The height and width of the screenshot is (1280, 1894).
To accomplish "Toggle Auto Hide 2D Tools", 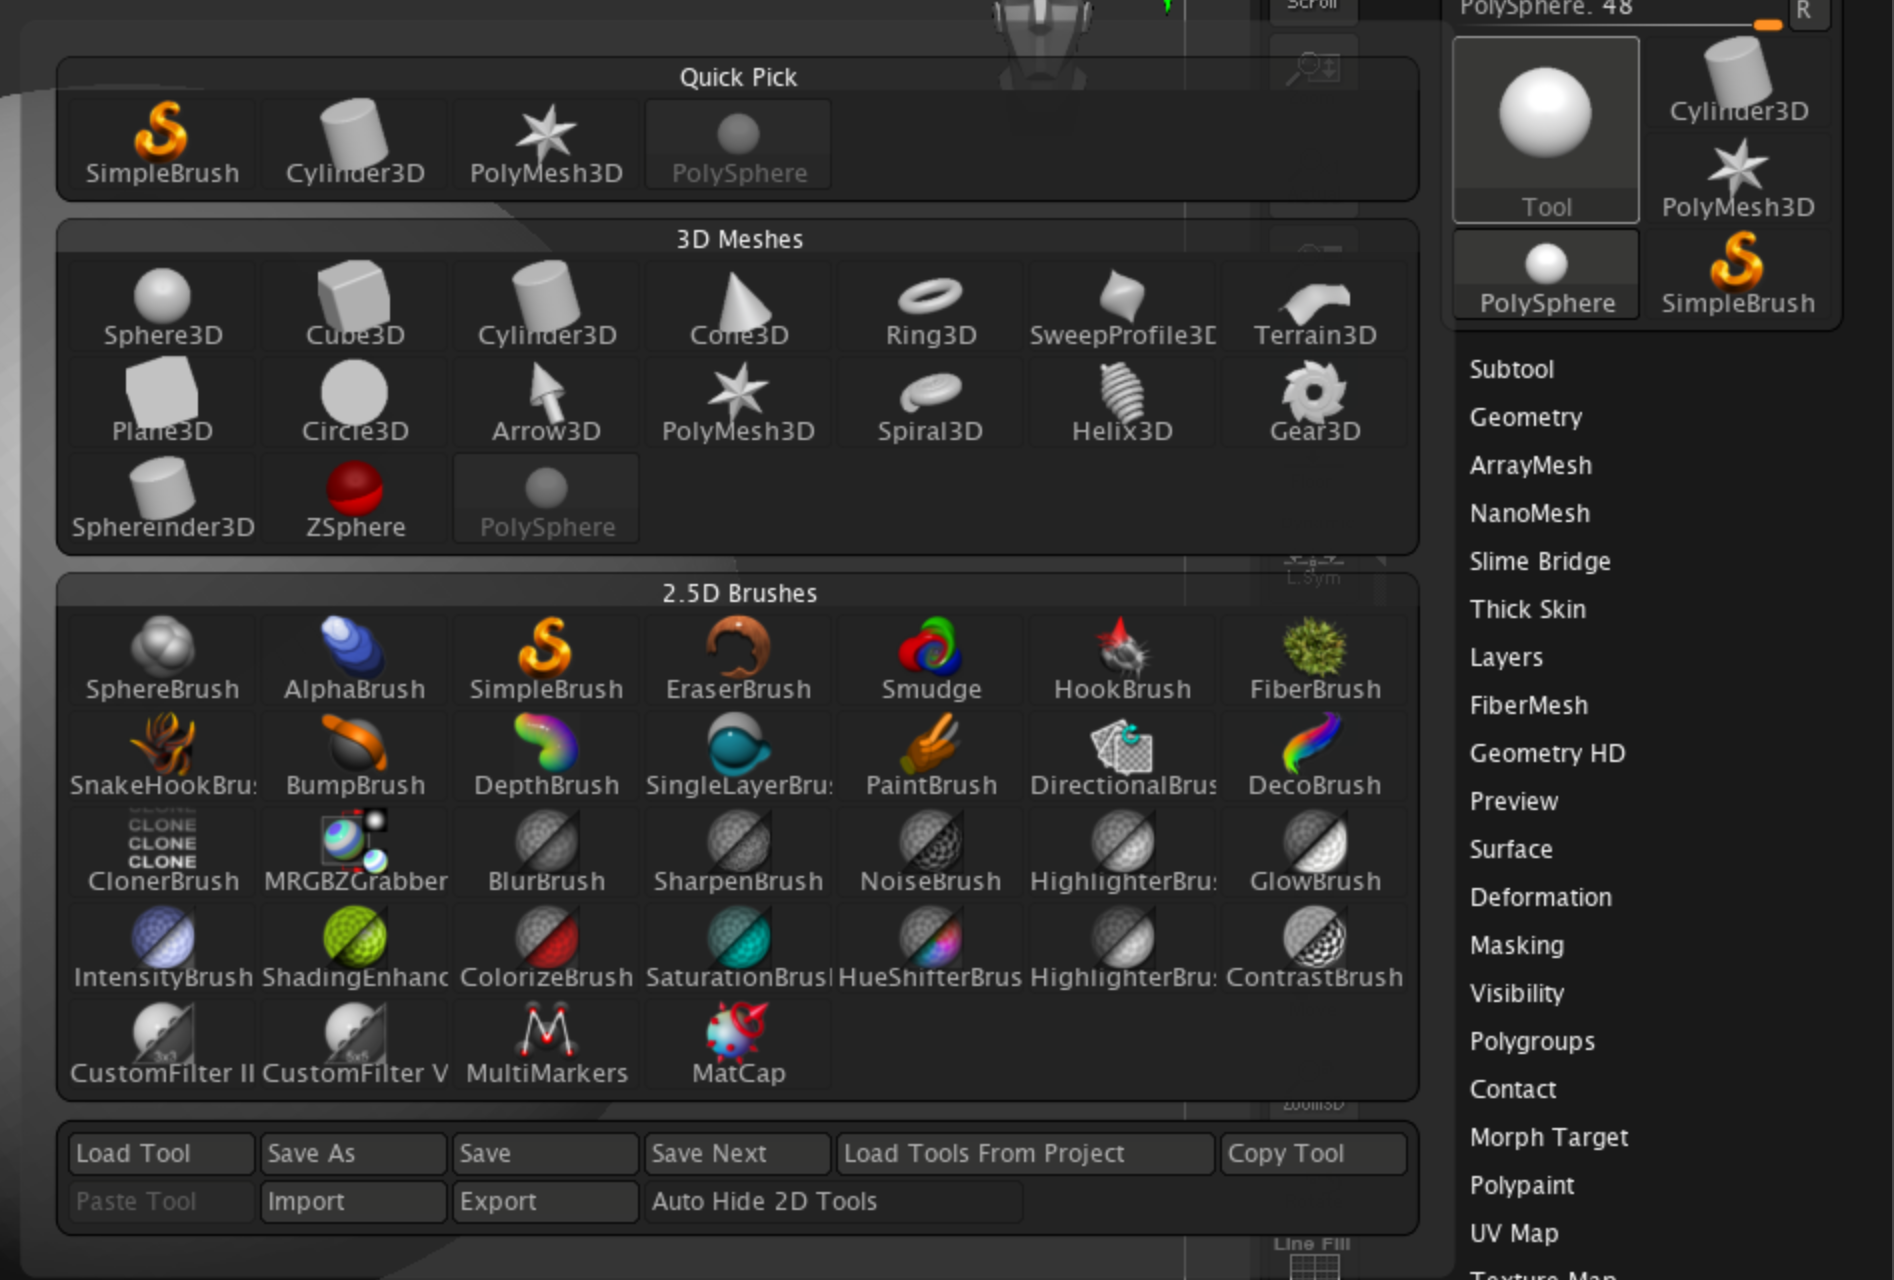I will point(835,1201).
